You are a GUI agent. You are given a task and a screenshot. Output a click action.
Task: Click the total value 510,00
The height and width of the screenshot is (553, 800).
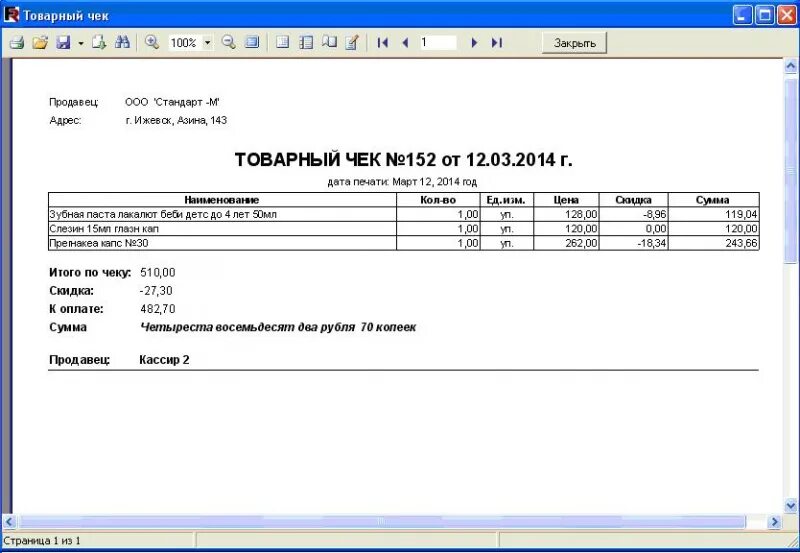158,272
